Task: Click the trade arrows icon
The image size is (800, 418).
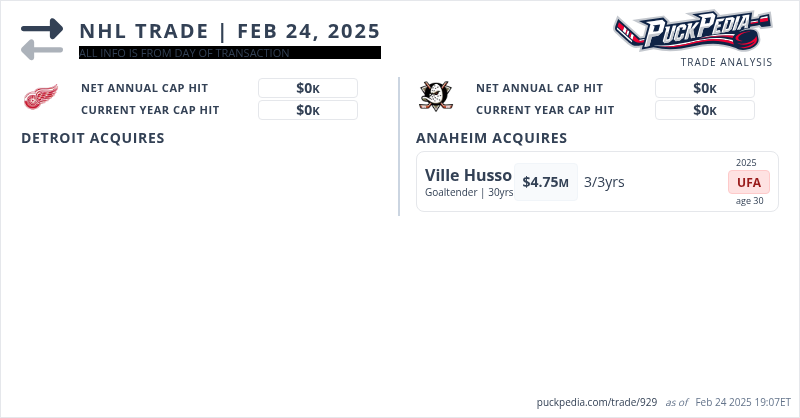Action: (x=42, y=38)
